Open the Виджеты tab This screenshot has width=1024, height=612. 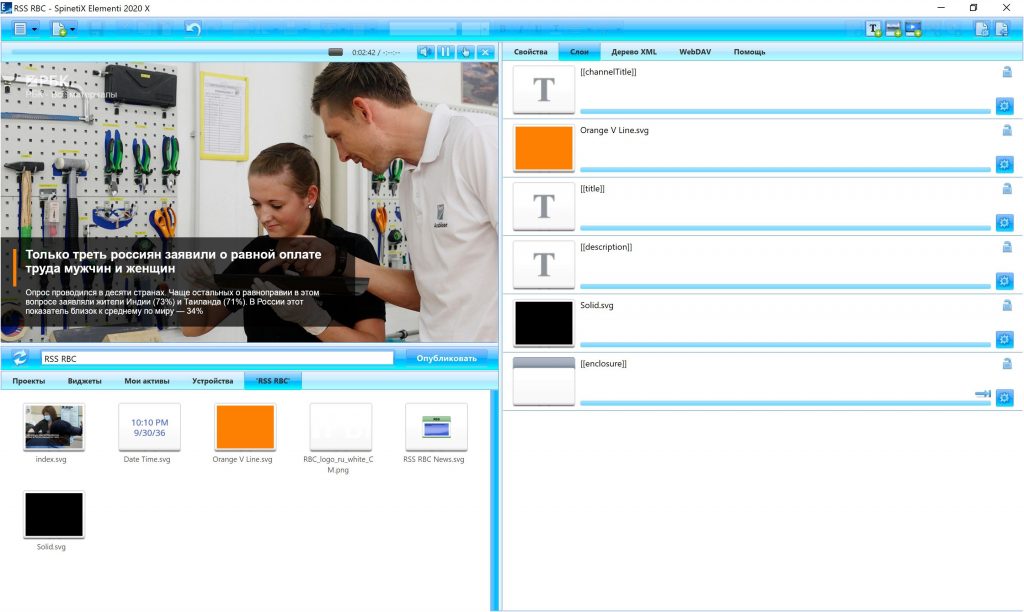coord(84,381)
